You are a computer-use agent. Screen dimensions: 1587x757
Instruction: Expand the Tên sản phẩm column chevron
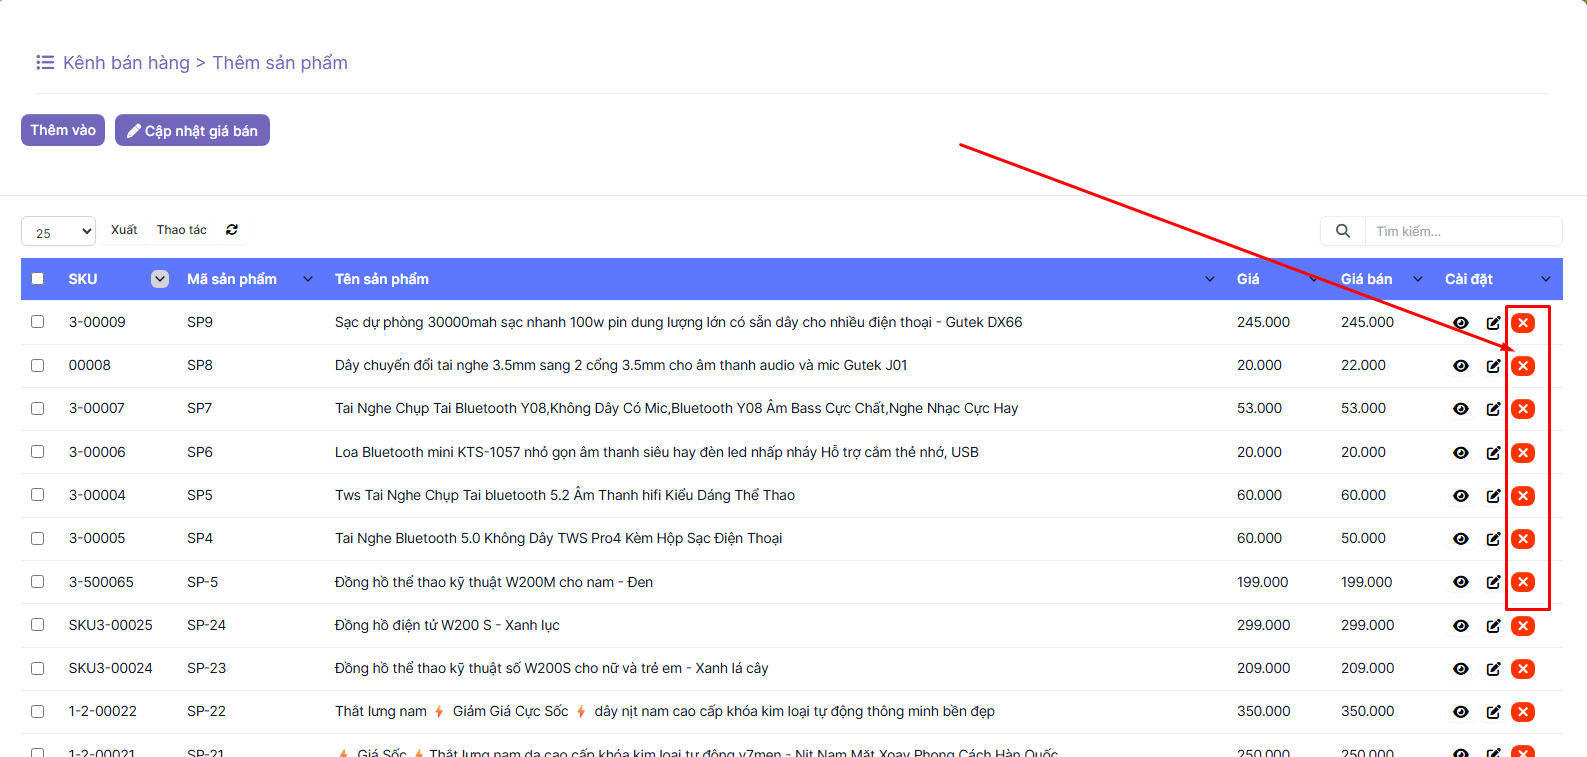1210,279
